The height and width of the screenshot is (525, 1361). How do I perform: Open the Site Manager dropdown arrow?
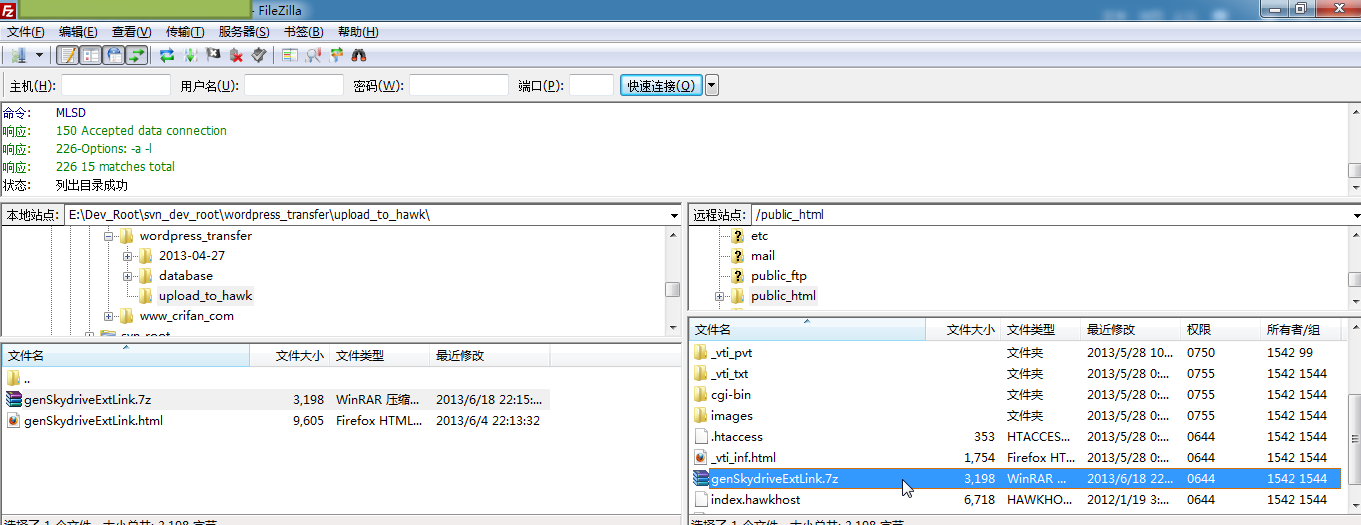pyautogui.click(x=40, y=55)
